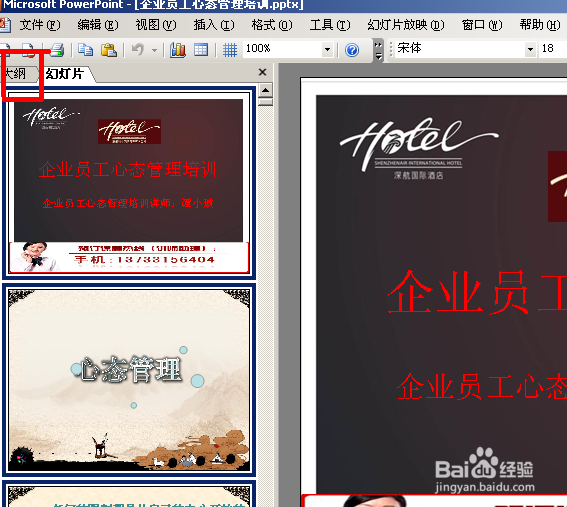Viewport: 567px width, 507px height.
Task: Click the blue Help question-mark icon
Action: coord(352,50)
